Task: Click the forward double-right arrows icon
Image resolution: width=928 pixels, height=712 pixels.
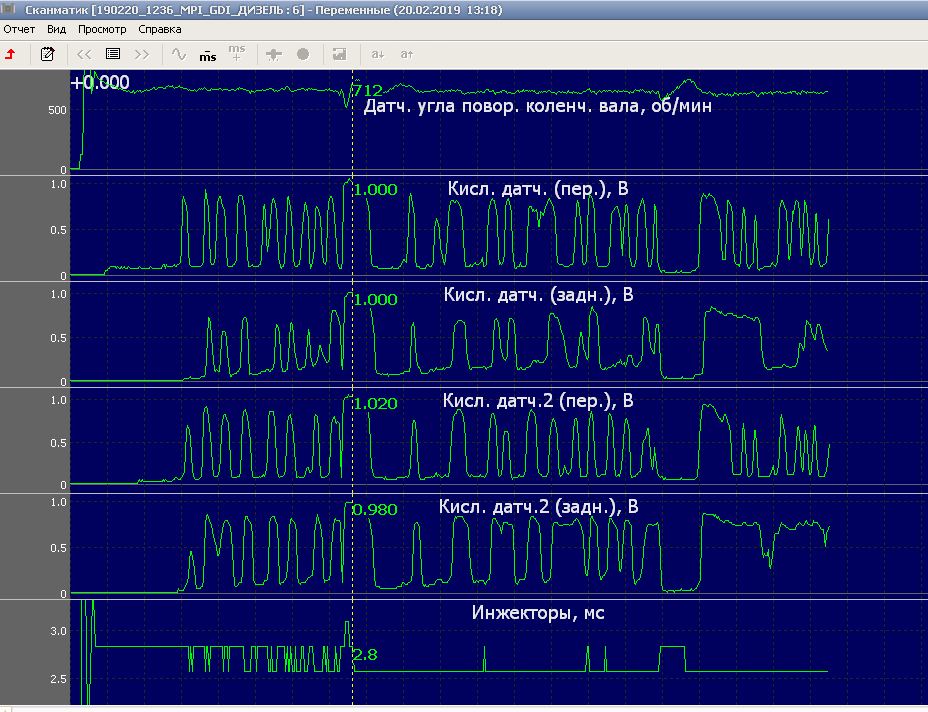Action: pyautogui.click(x=142, y=54)
